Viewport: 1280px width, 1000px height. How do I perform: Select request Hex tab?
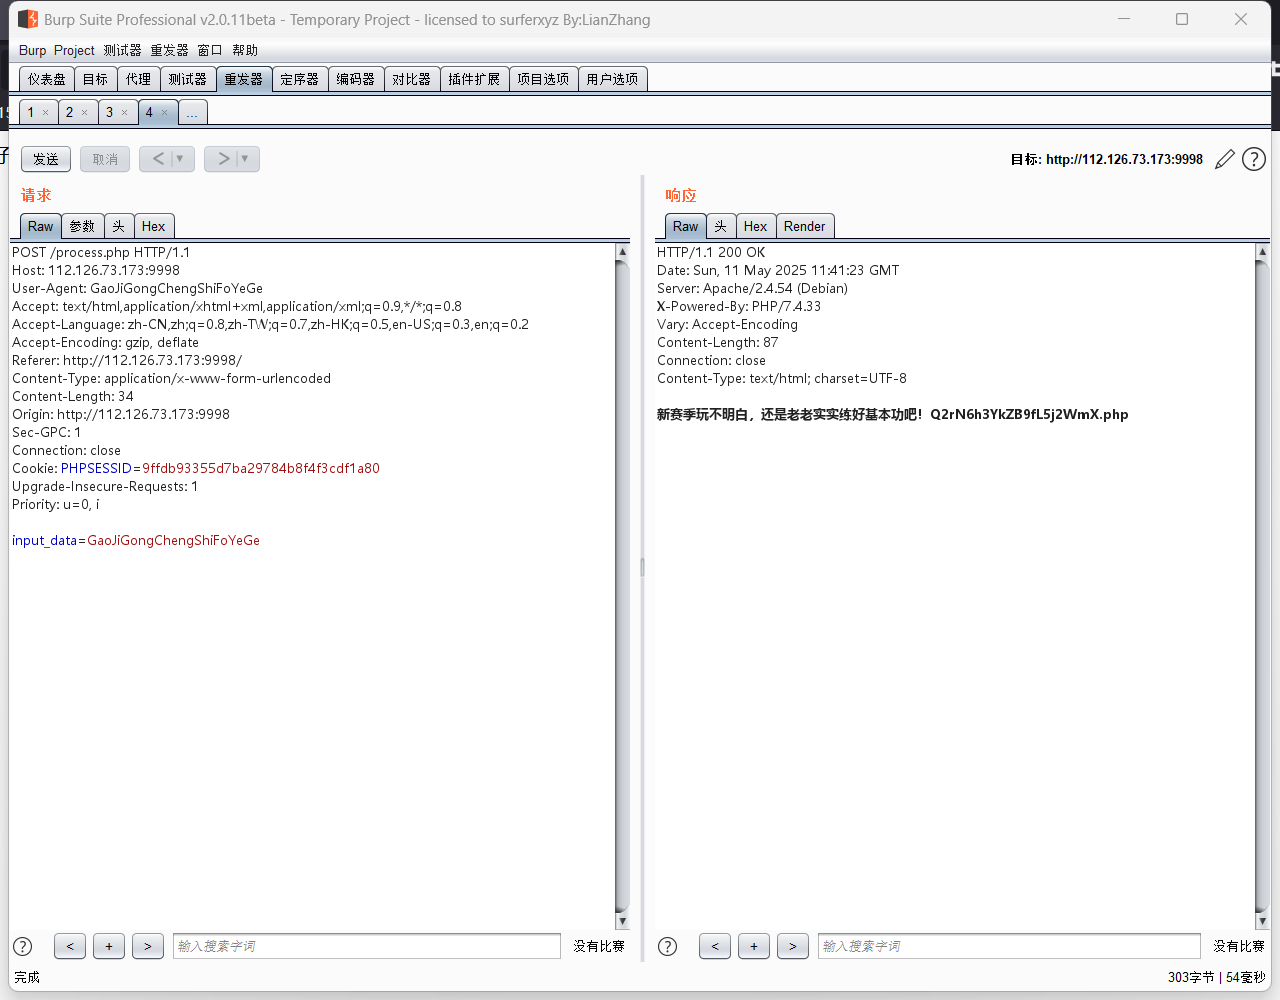coord(154,227)
